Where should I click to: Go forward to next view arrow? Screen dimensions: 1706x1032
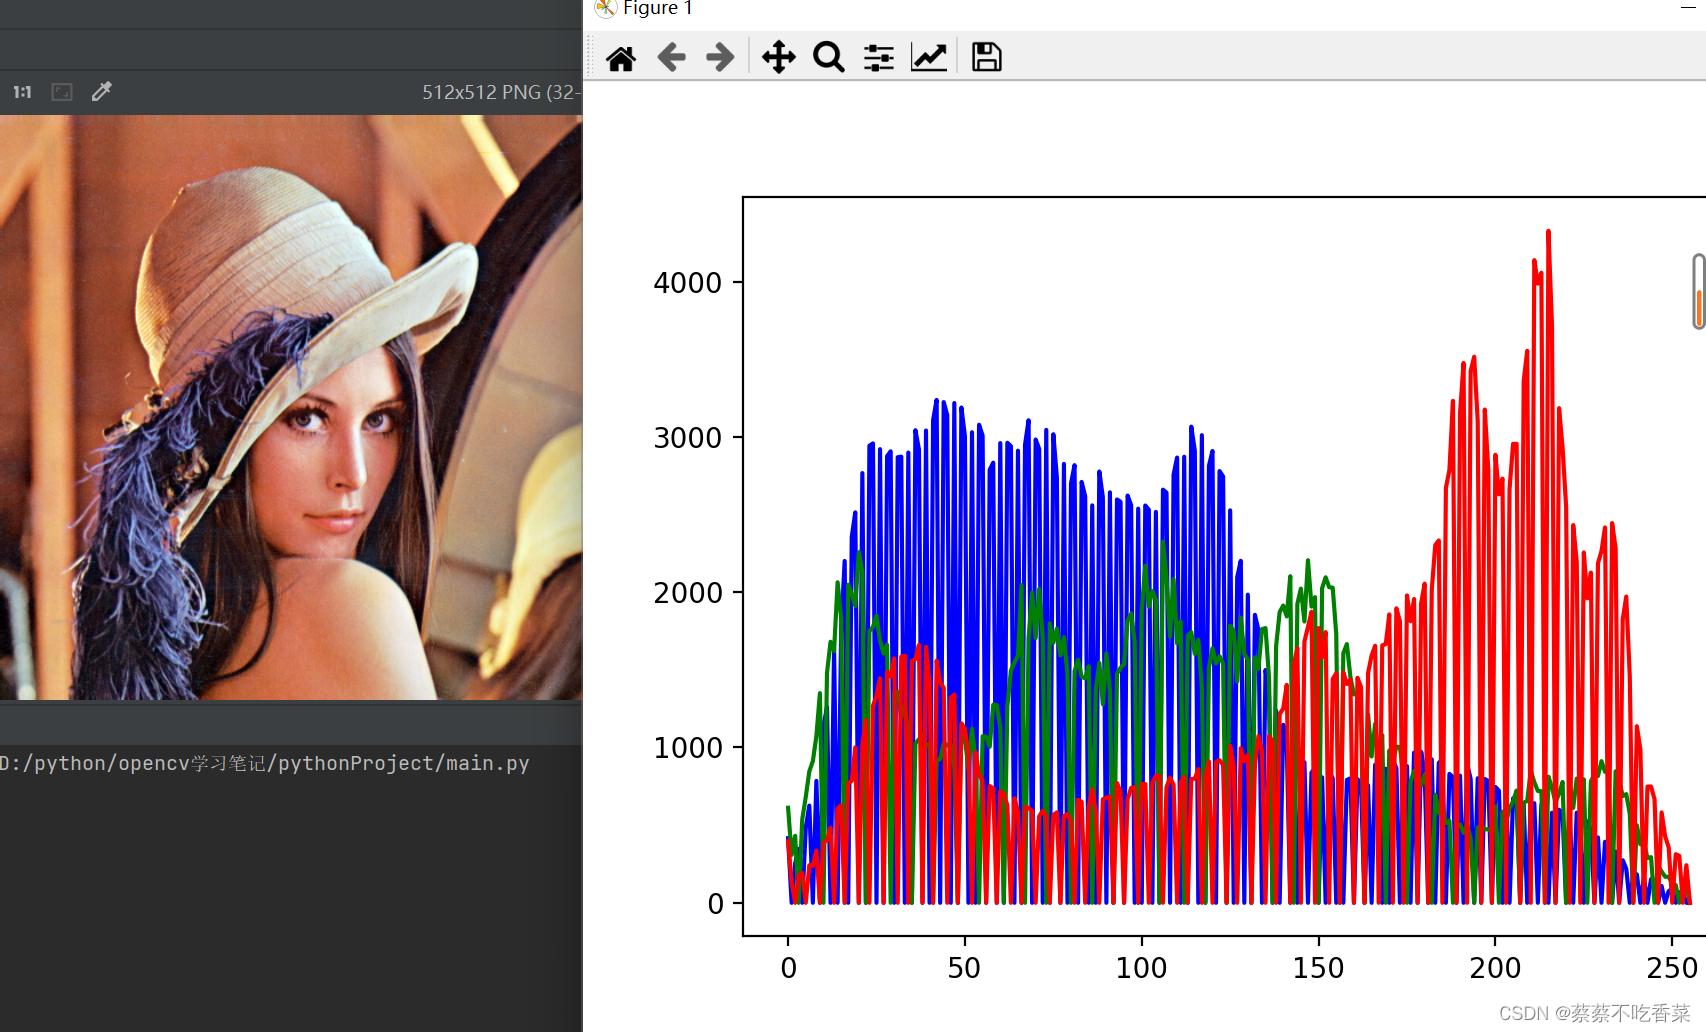click(720, 58)
